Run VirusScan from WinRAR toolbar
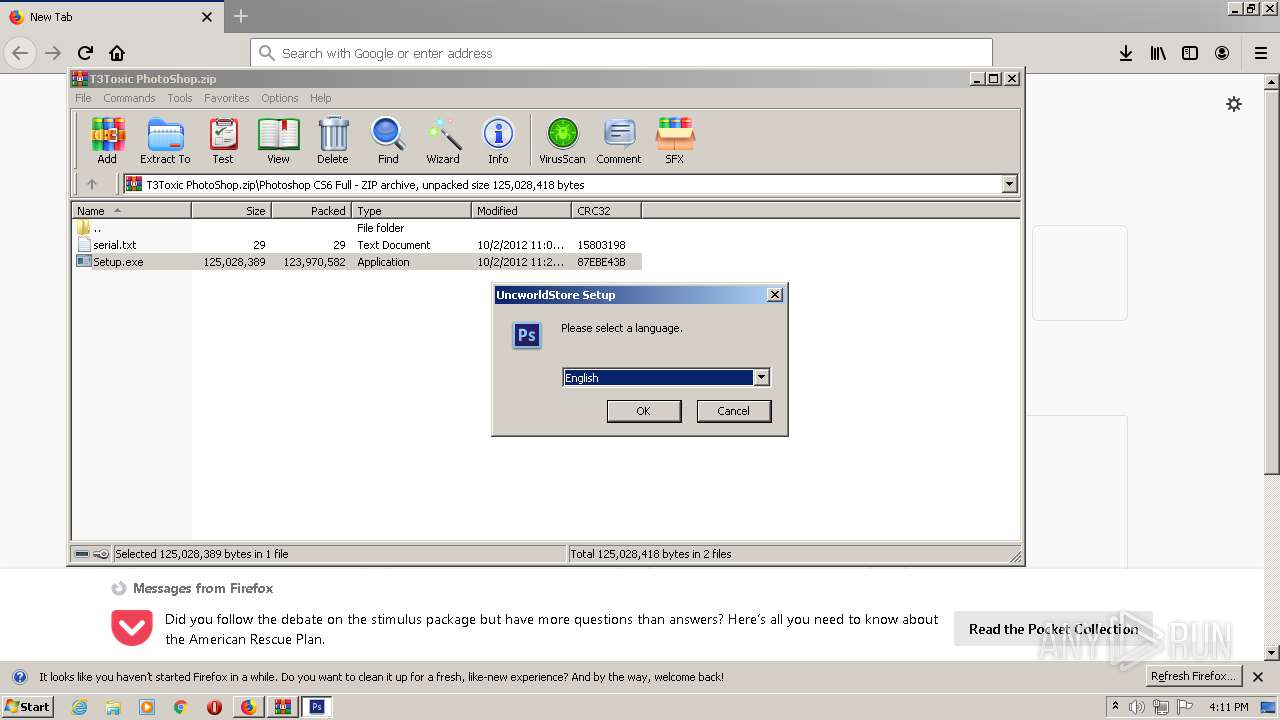 point(562,140)
